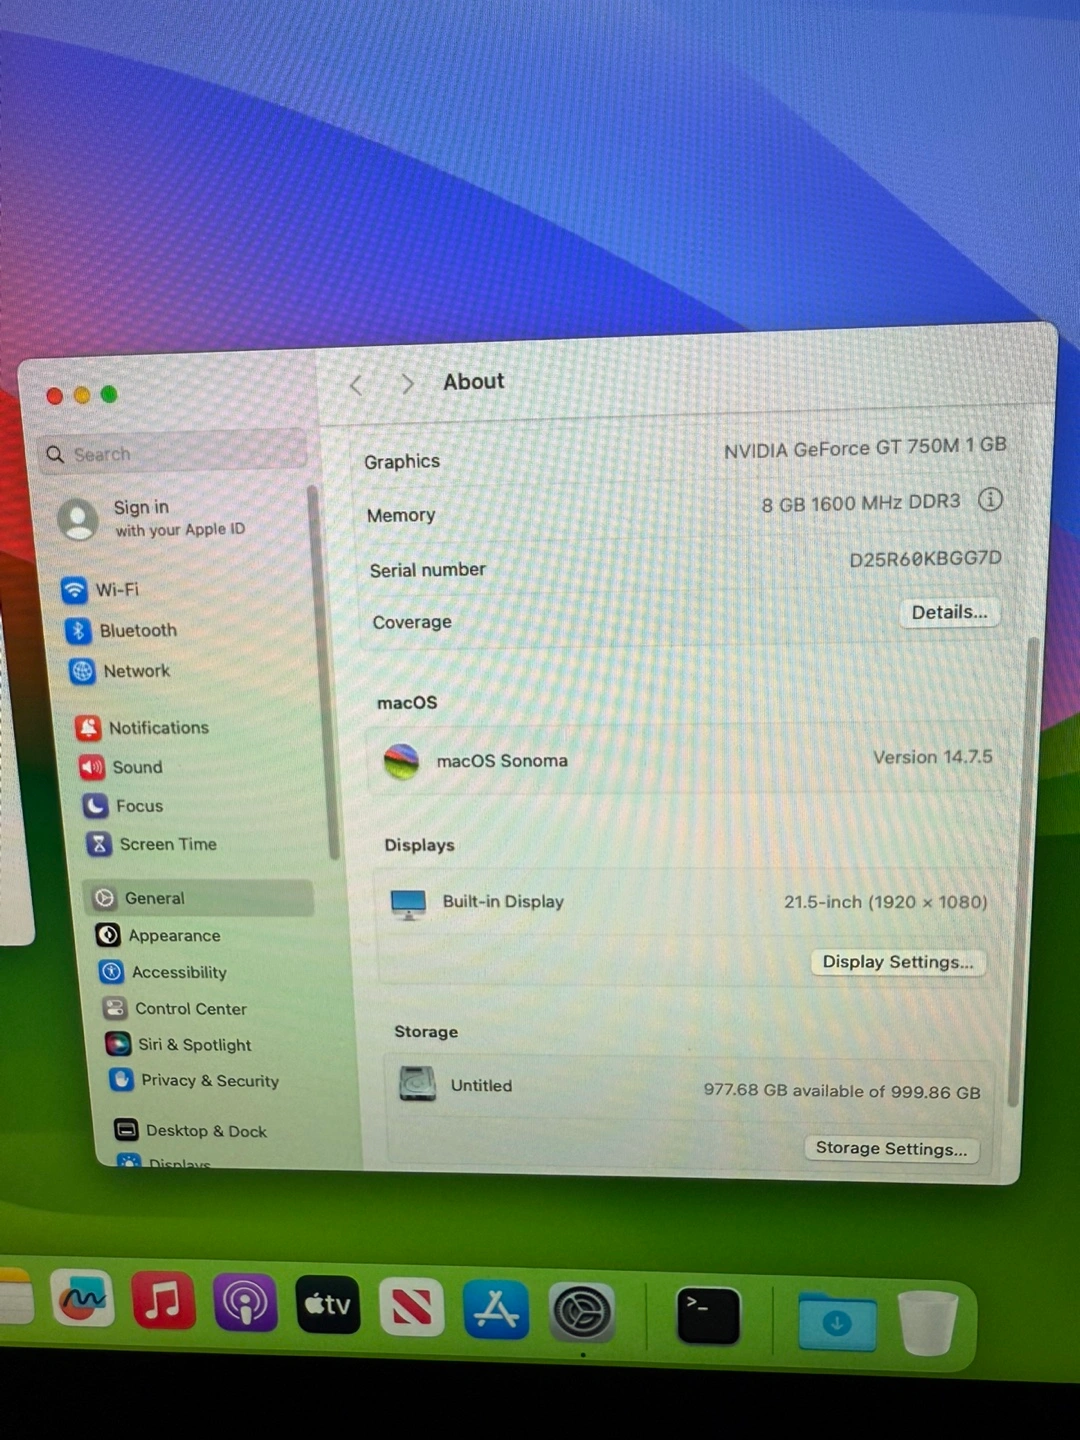The image size is (1080, 1440).
Task: Open Notifications settings
Action: tap(142, 727)
